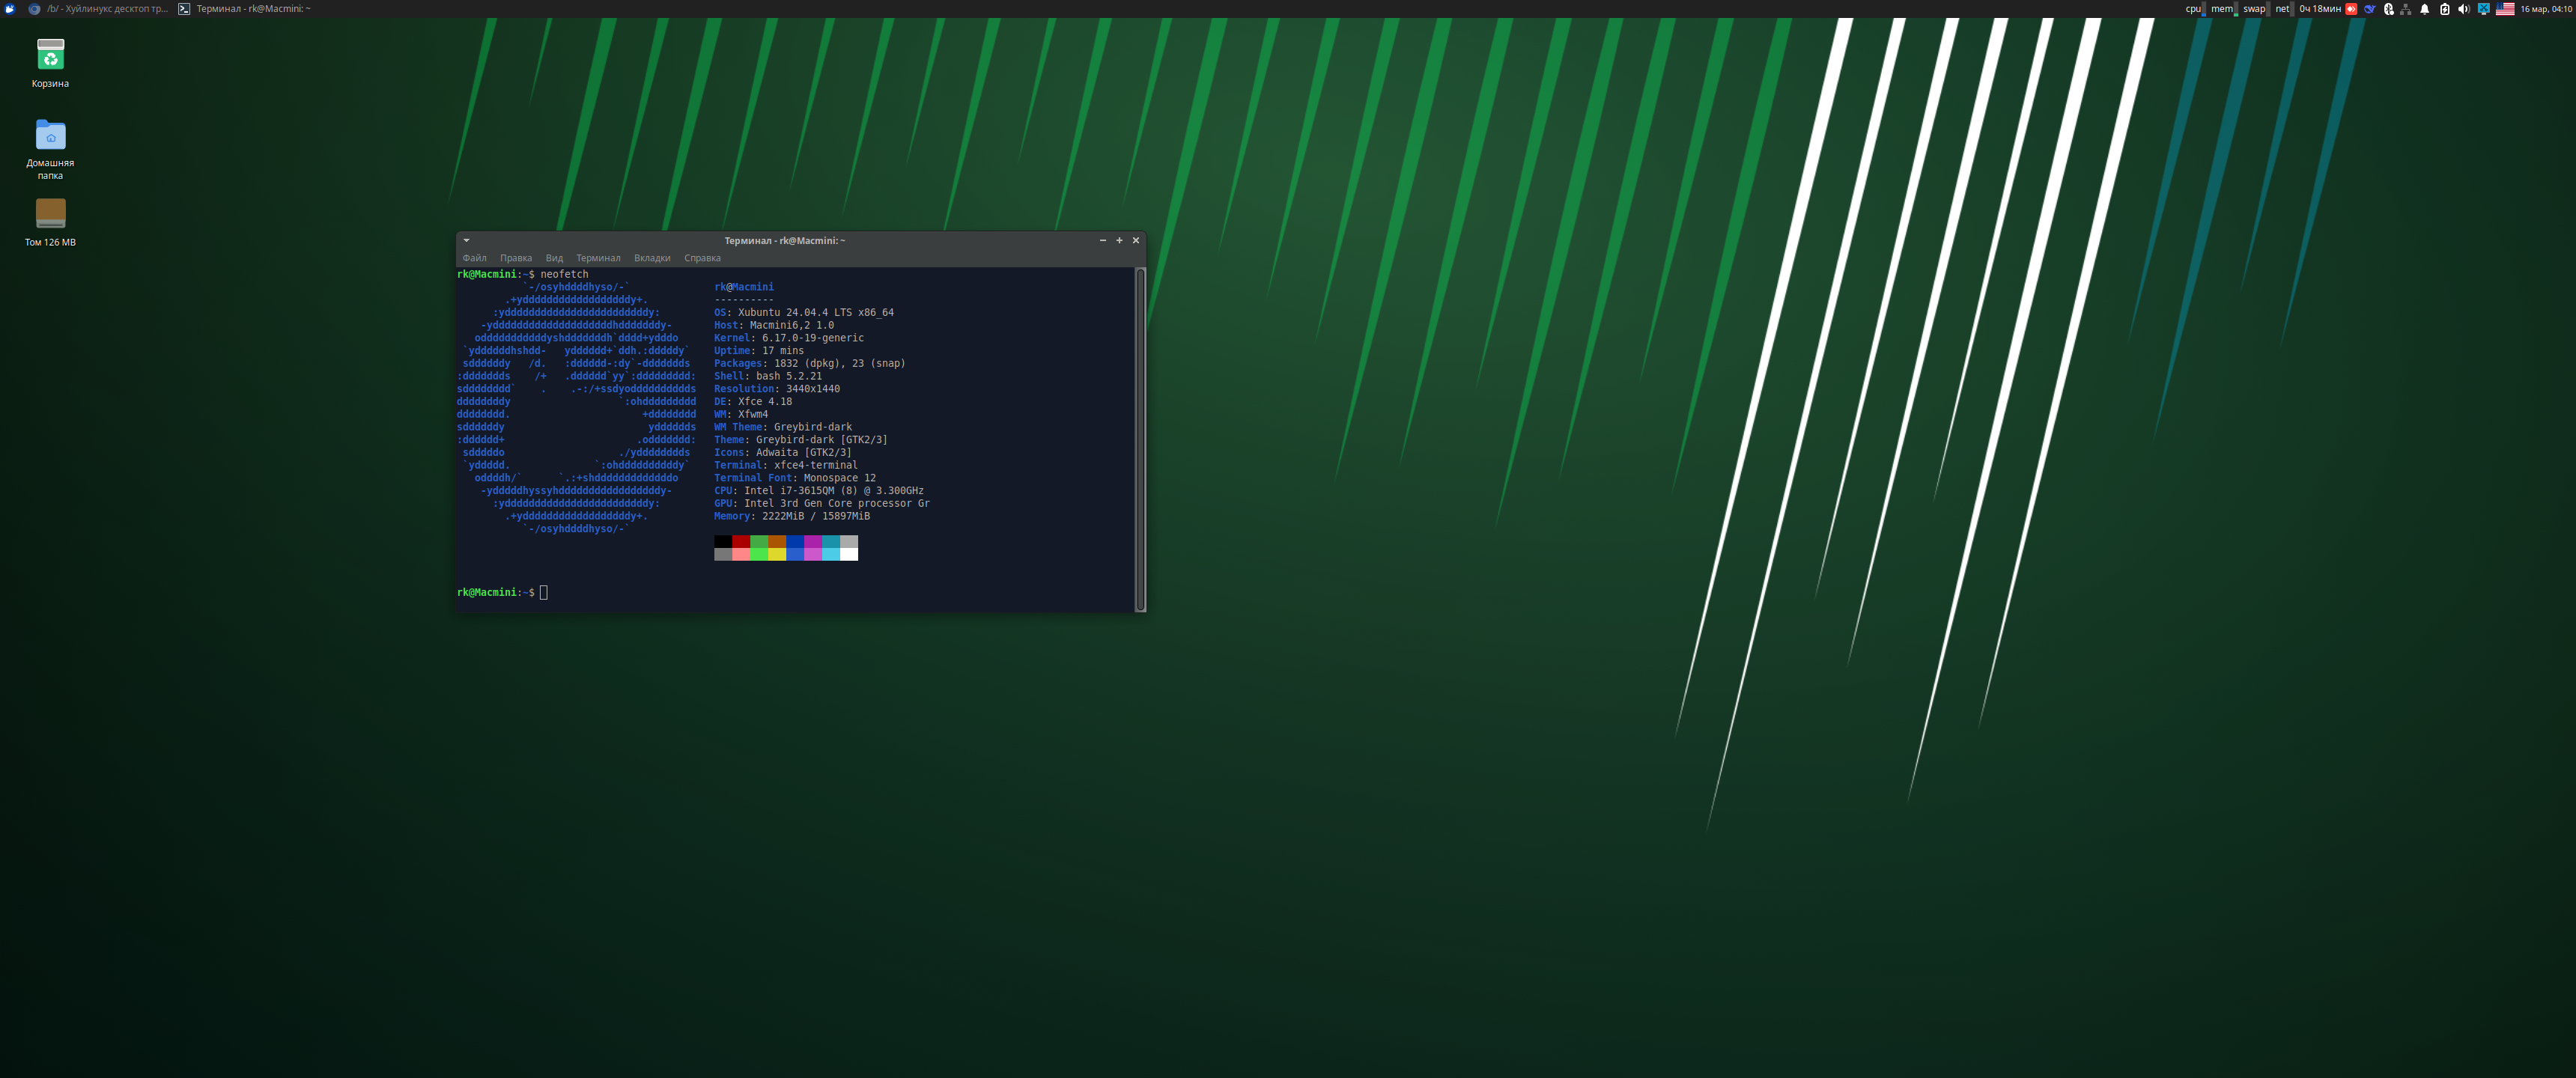Click the date and time clock
This screenshot has height=1078, width=2576.
(2545, 9)
